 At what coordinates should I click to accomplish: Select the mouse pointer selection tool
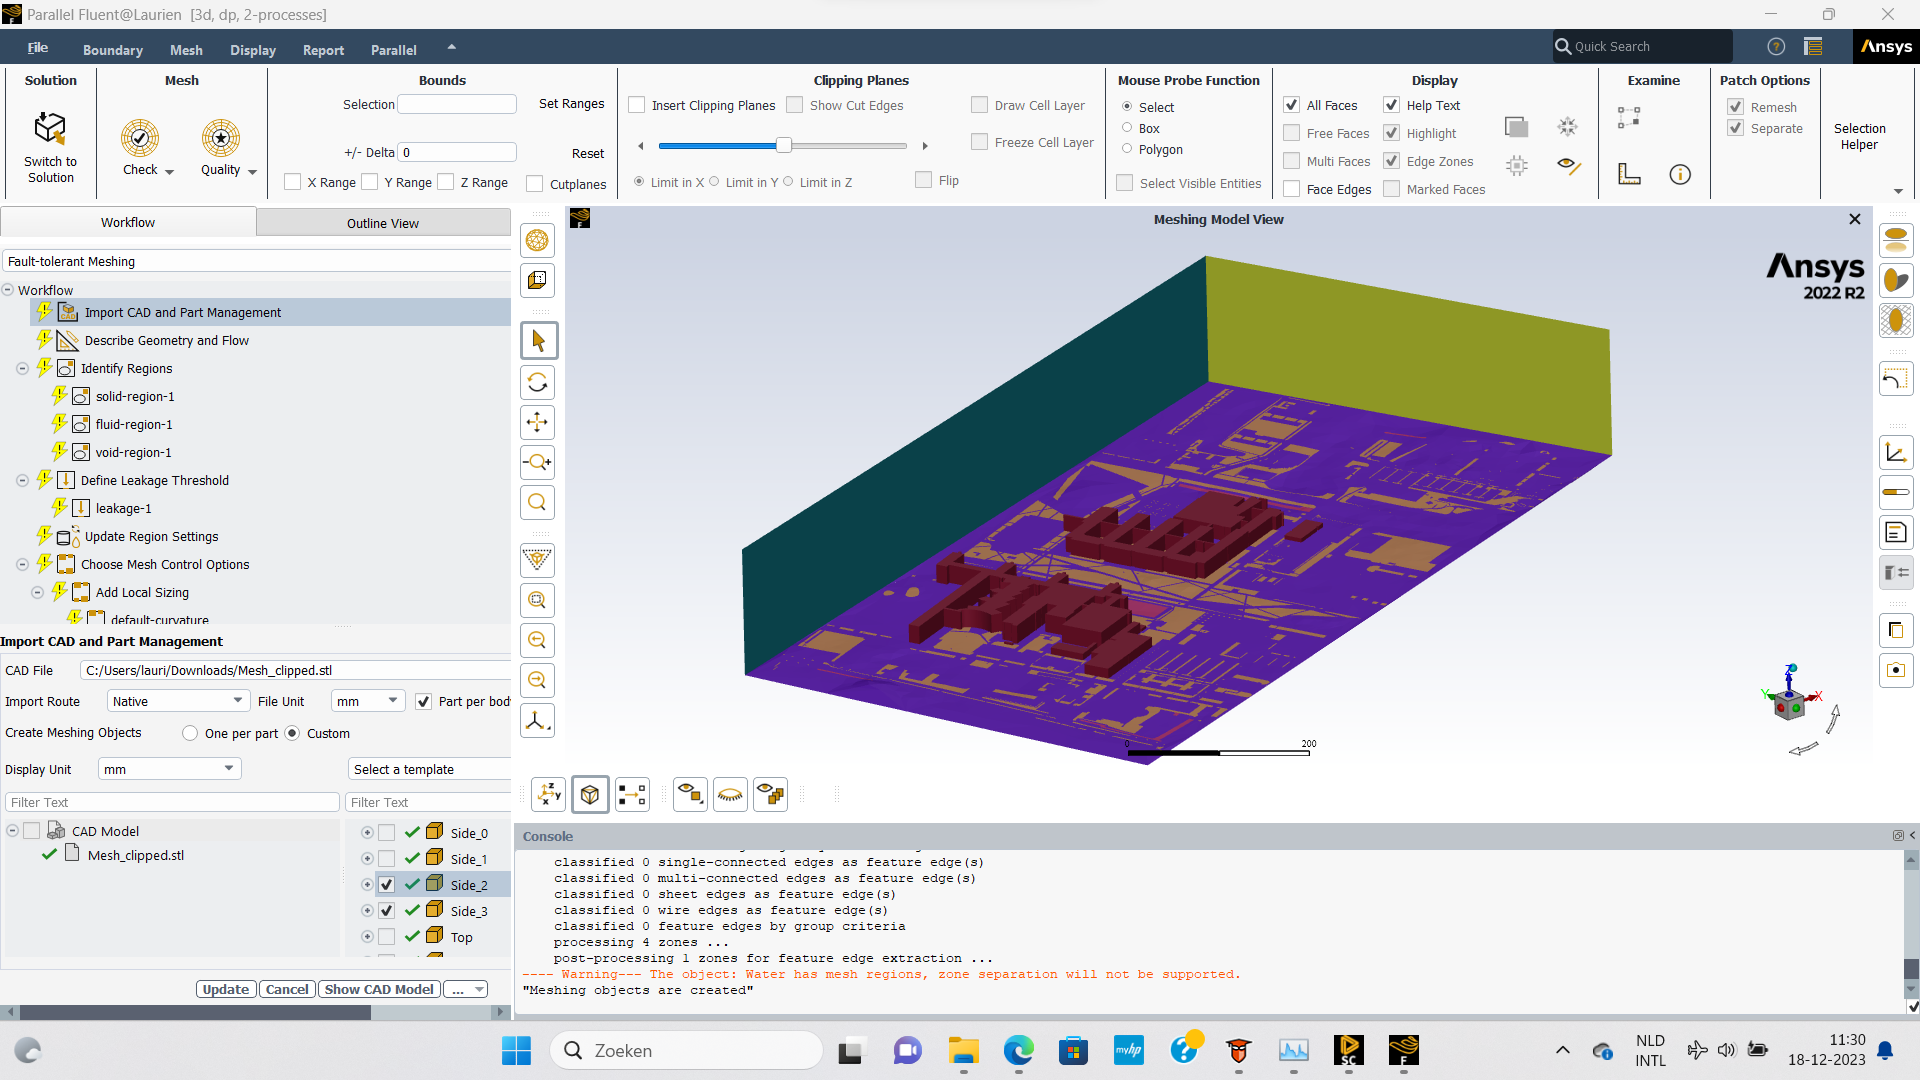click(538, 341)
